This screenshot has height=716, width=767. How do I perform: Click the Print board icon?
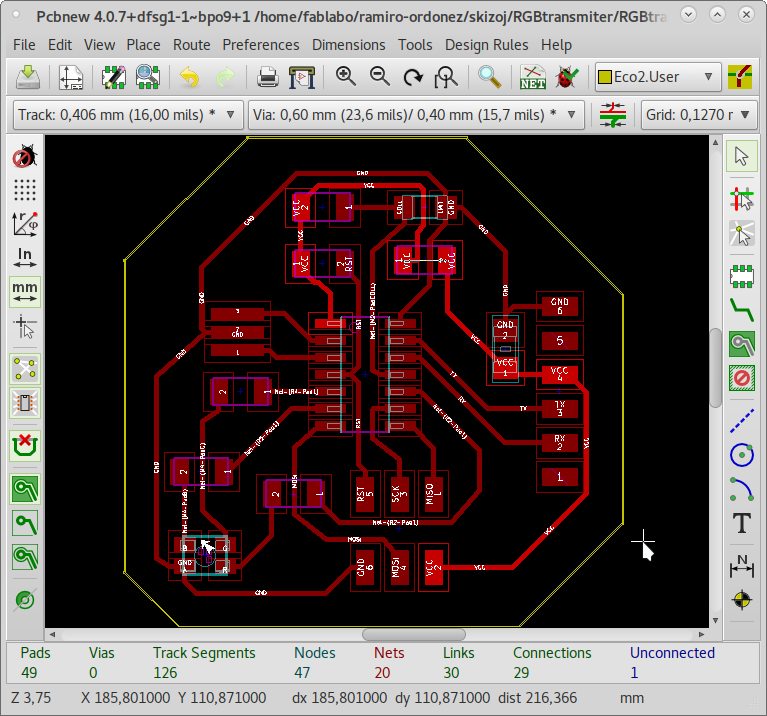268,77
